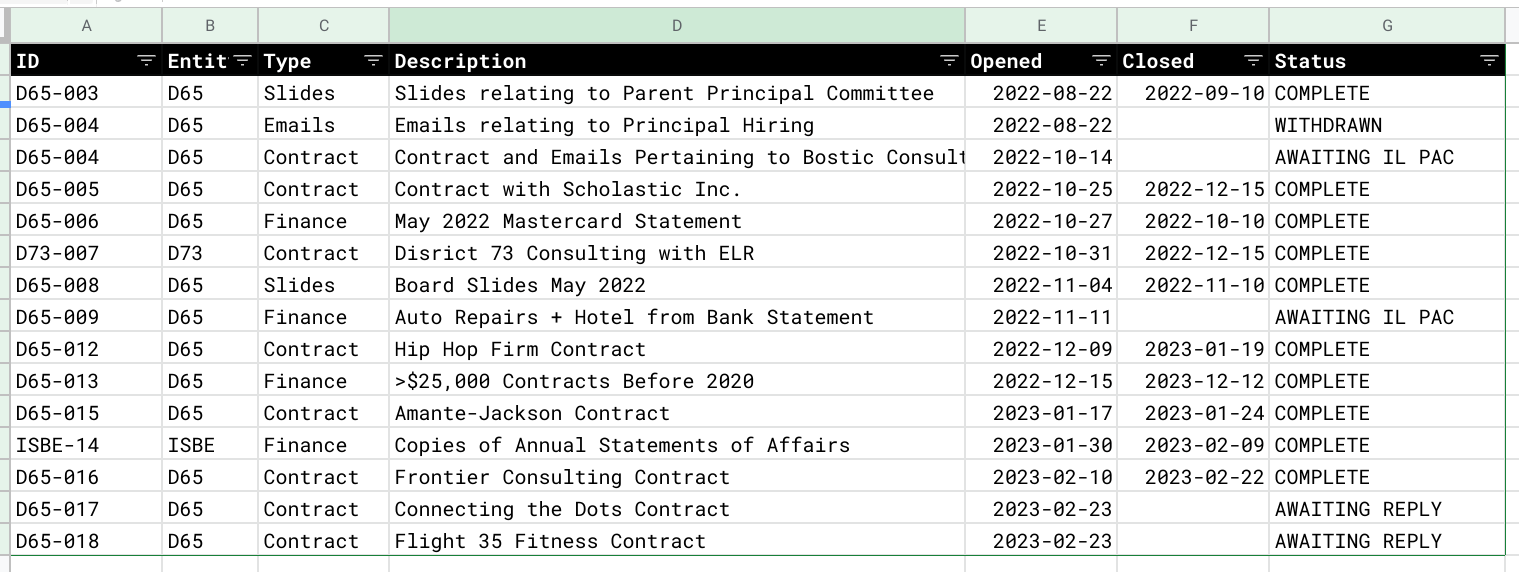The width and height of the screenshot is (1519, 572).
Task: Select column E header
Action: [1041, 26]
